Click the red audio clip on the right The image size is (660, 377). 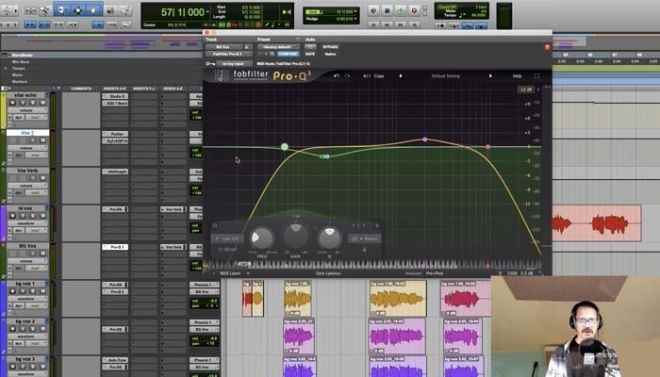[x=596, y=223]
